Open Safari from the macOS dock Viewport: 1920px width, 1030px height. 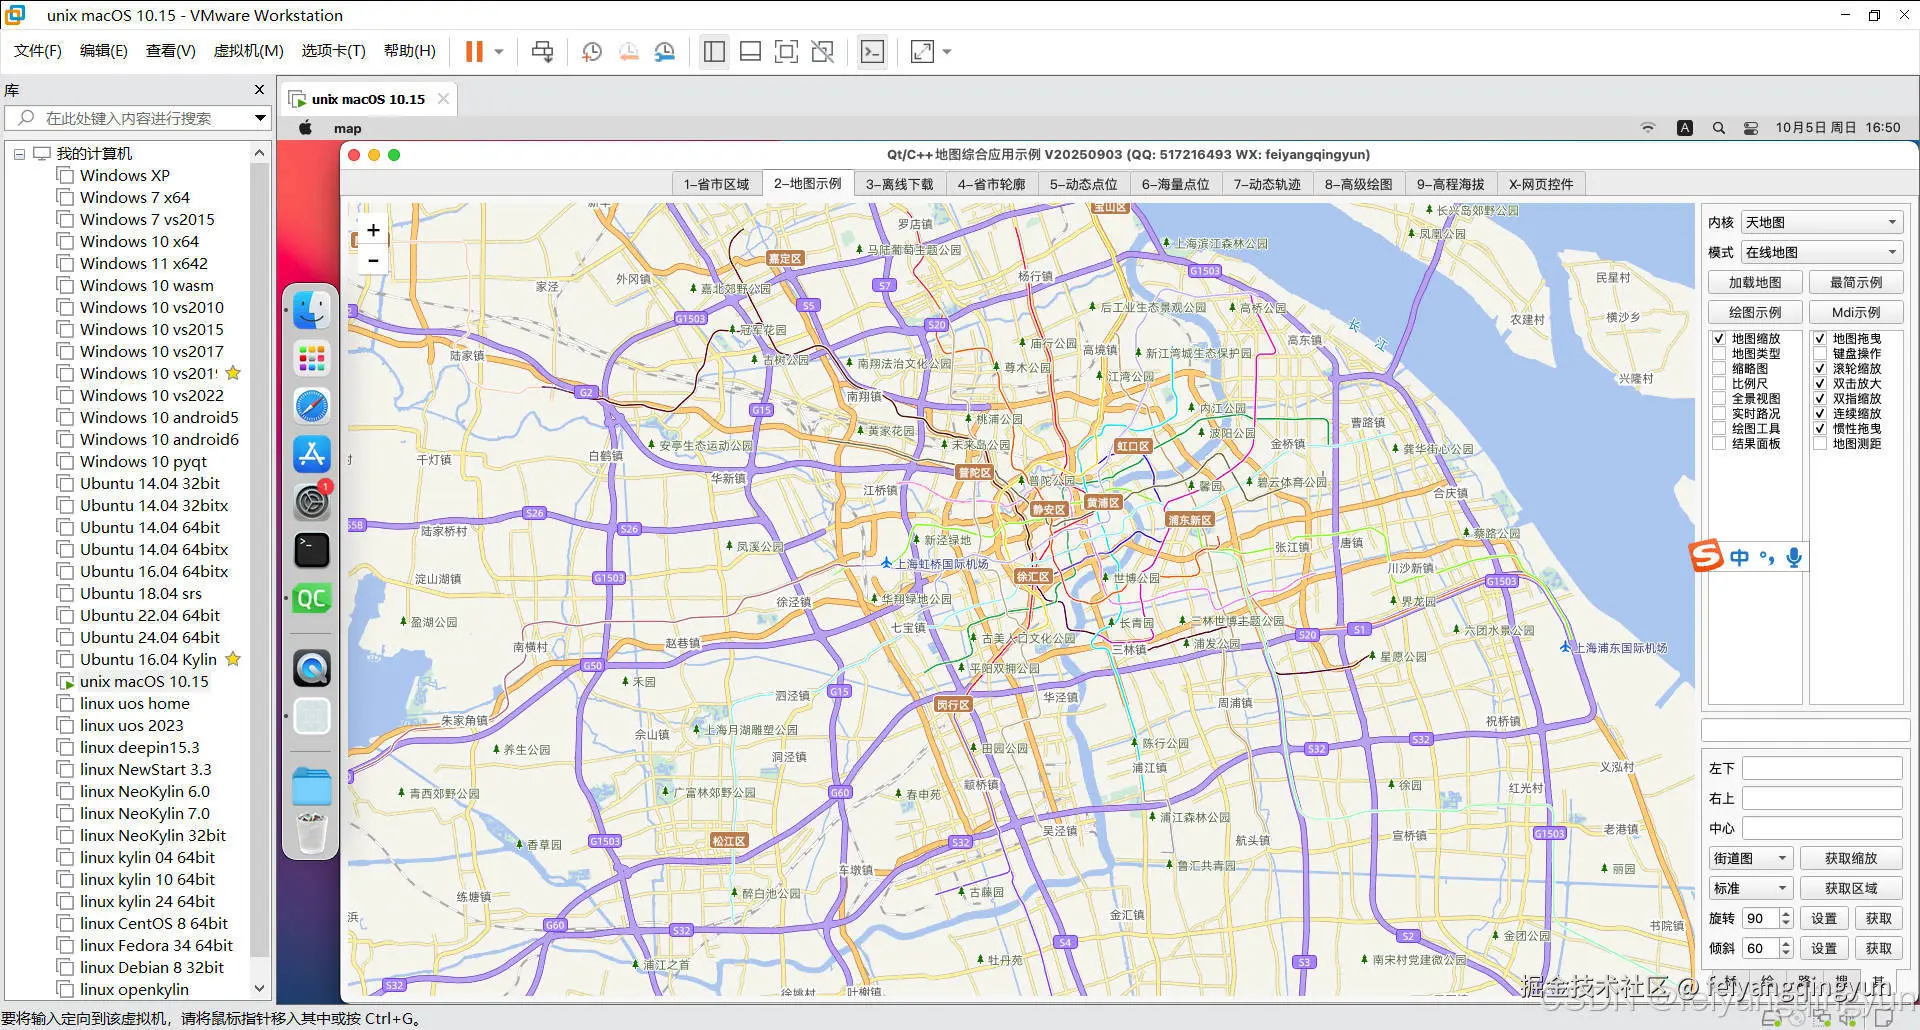click(x=312, y=406)
